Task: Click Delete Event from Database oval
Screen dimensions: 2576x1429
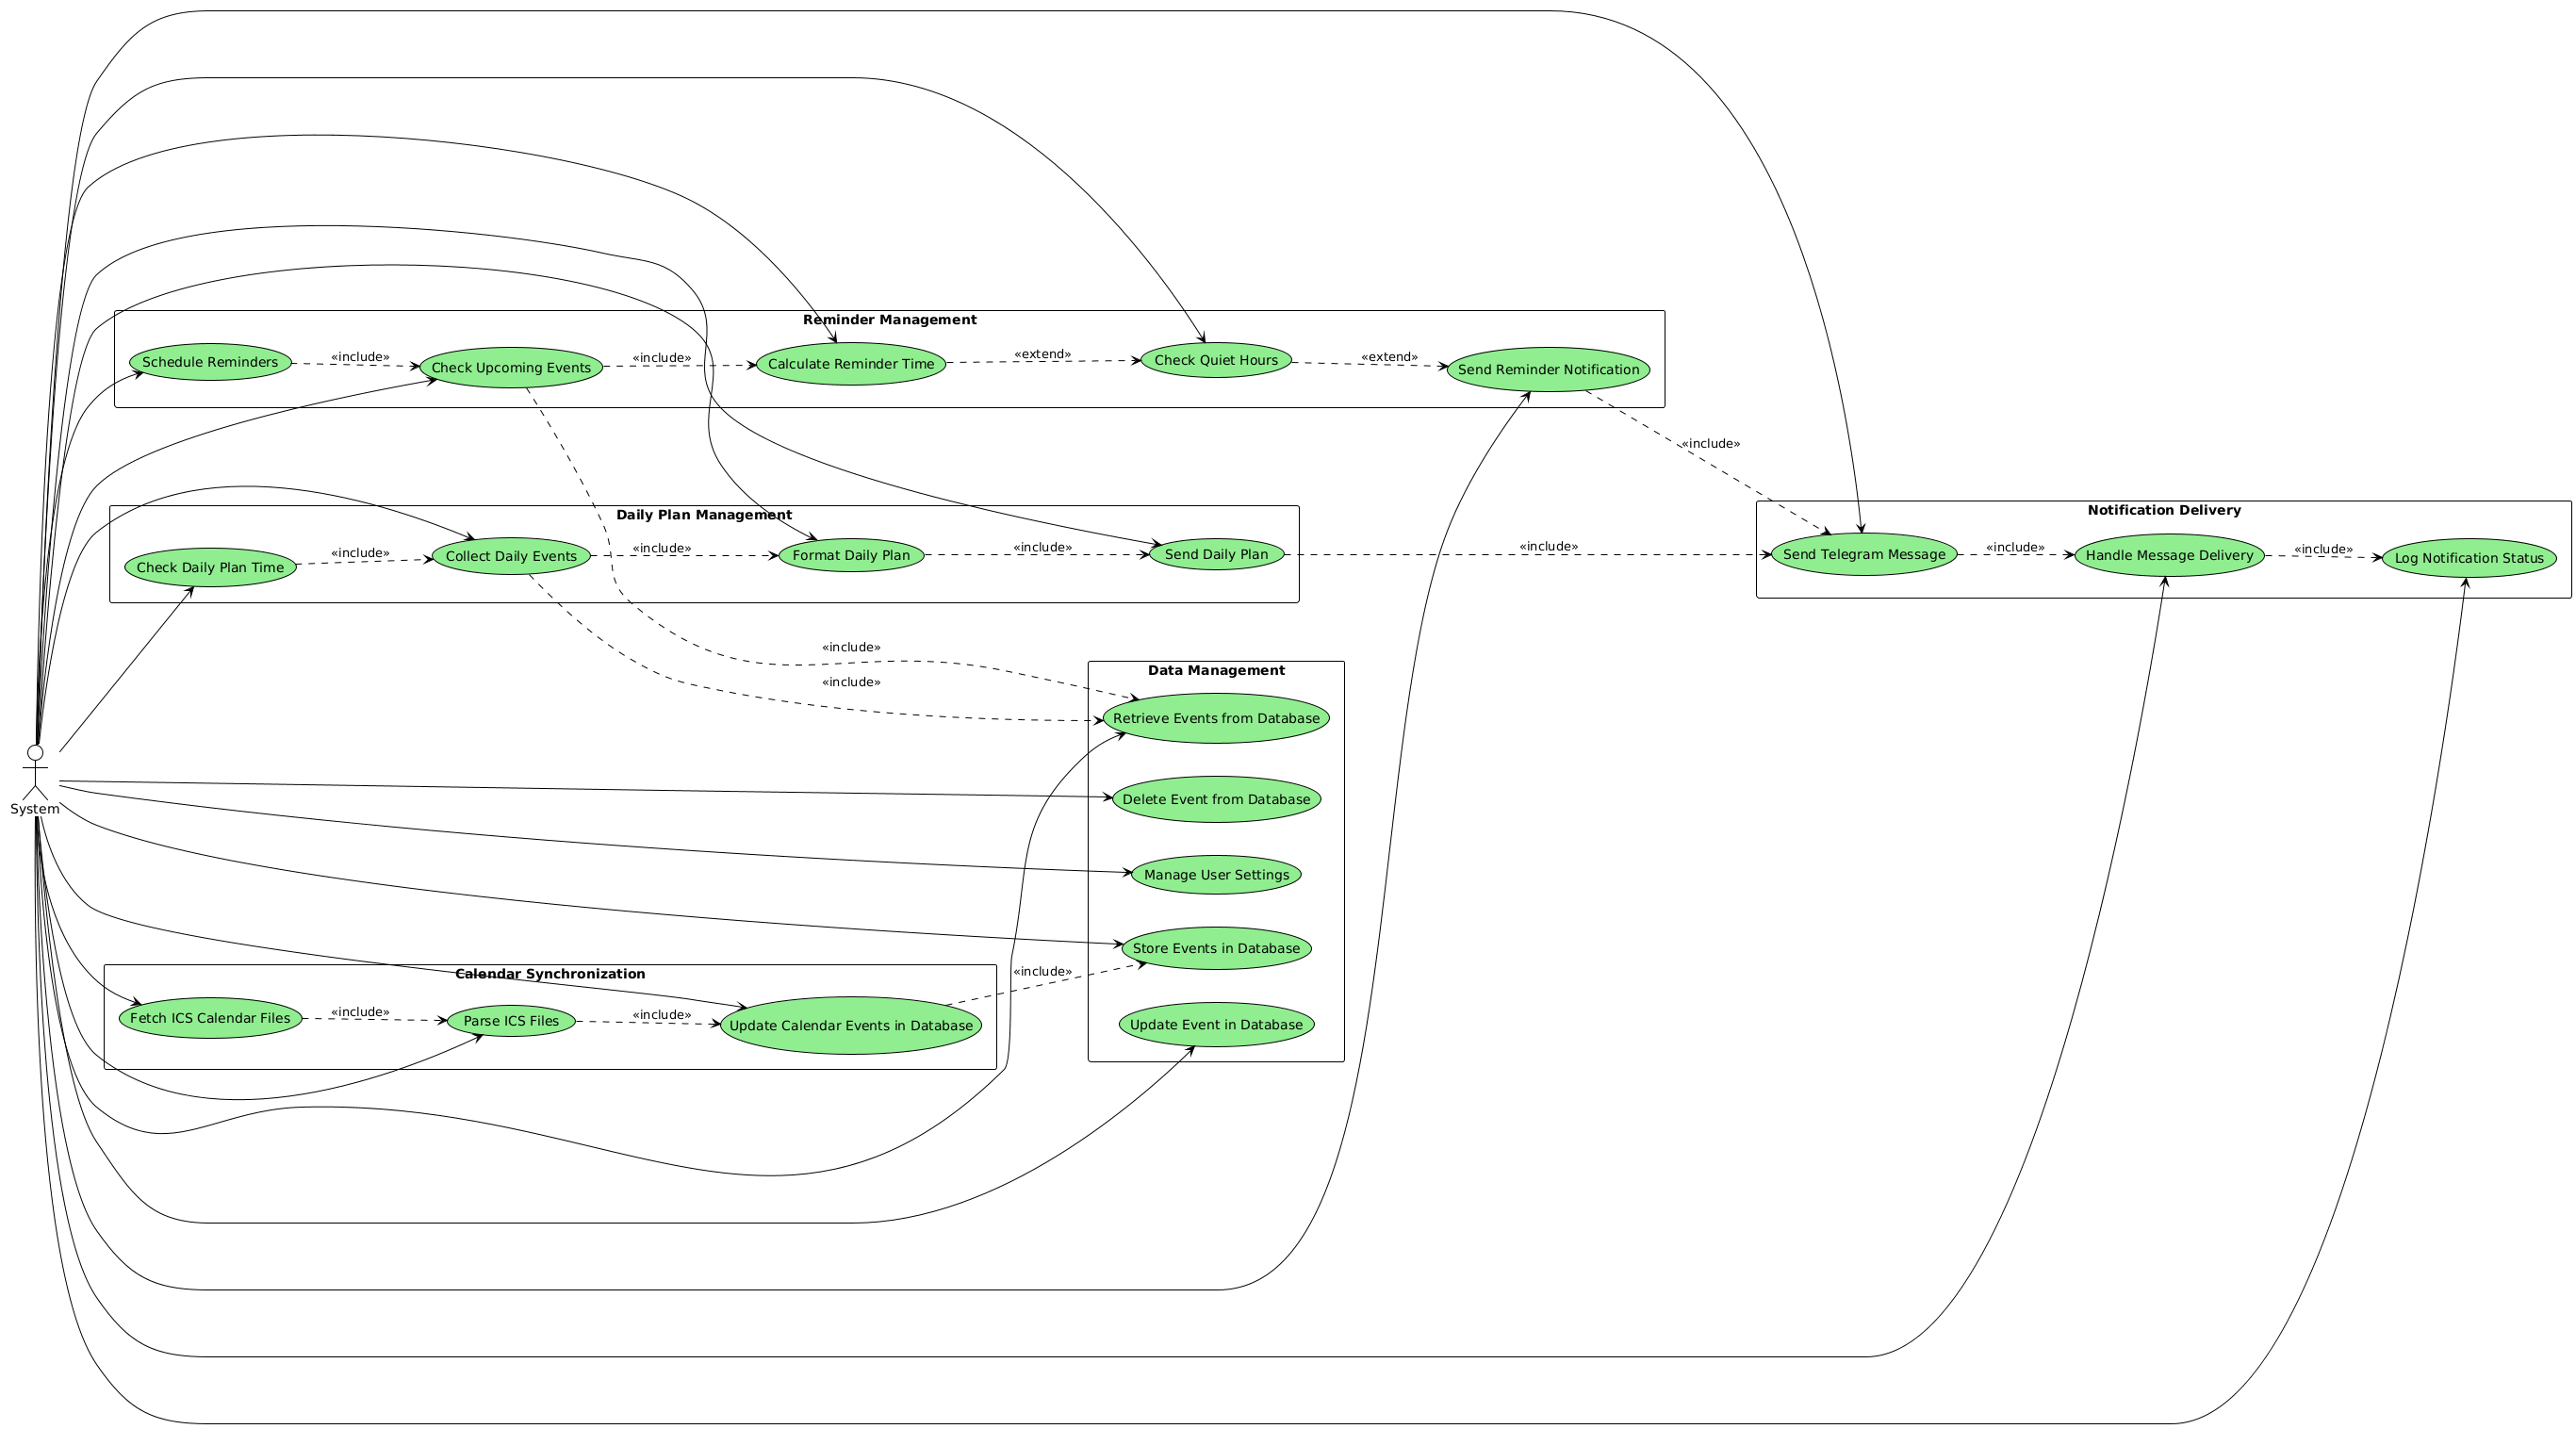Action: 1216,799
